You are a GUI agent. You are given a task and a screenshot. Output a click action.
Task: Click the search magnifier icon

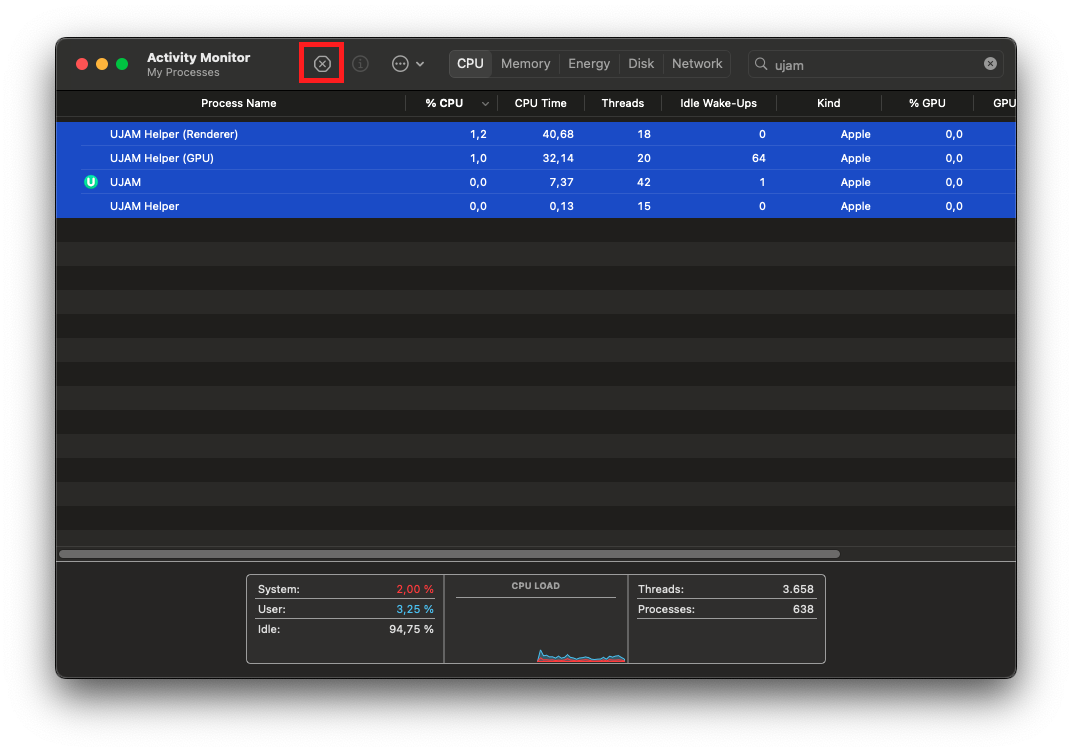point(761,64)
